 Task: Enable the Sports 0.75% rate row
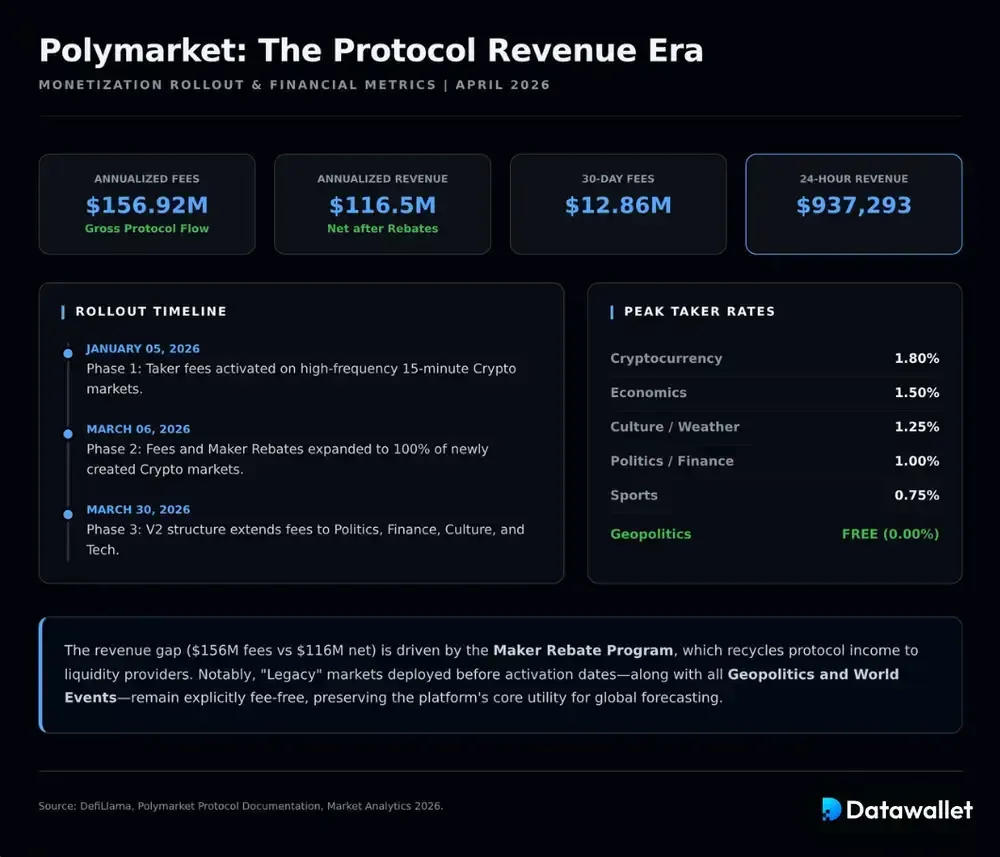pos(774,495)
